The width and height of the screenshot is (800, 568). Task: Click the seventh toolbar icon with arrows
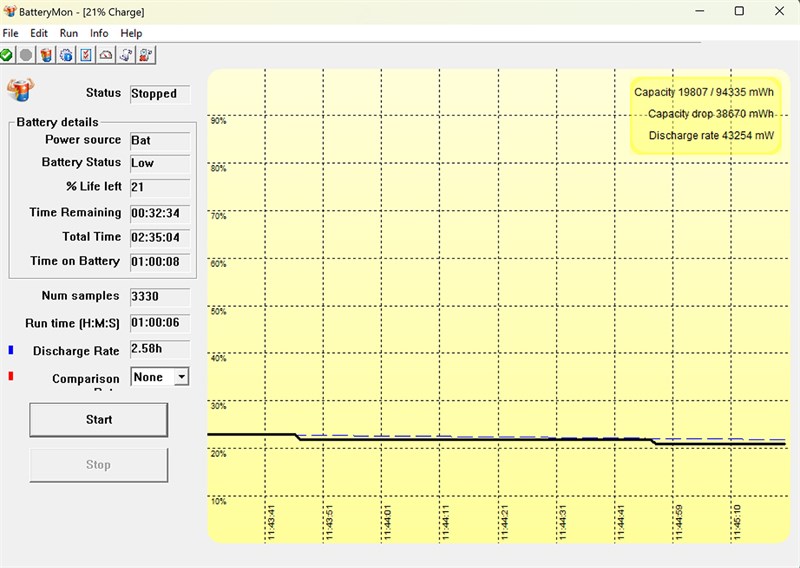tap(126, 55)
